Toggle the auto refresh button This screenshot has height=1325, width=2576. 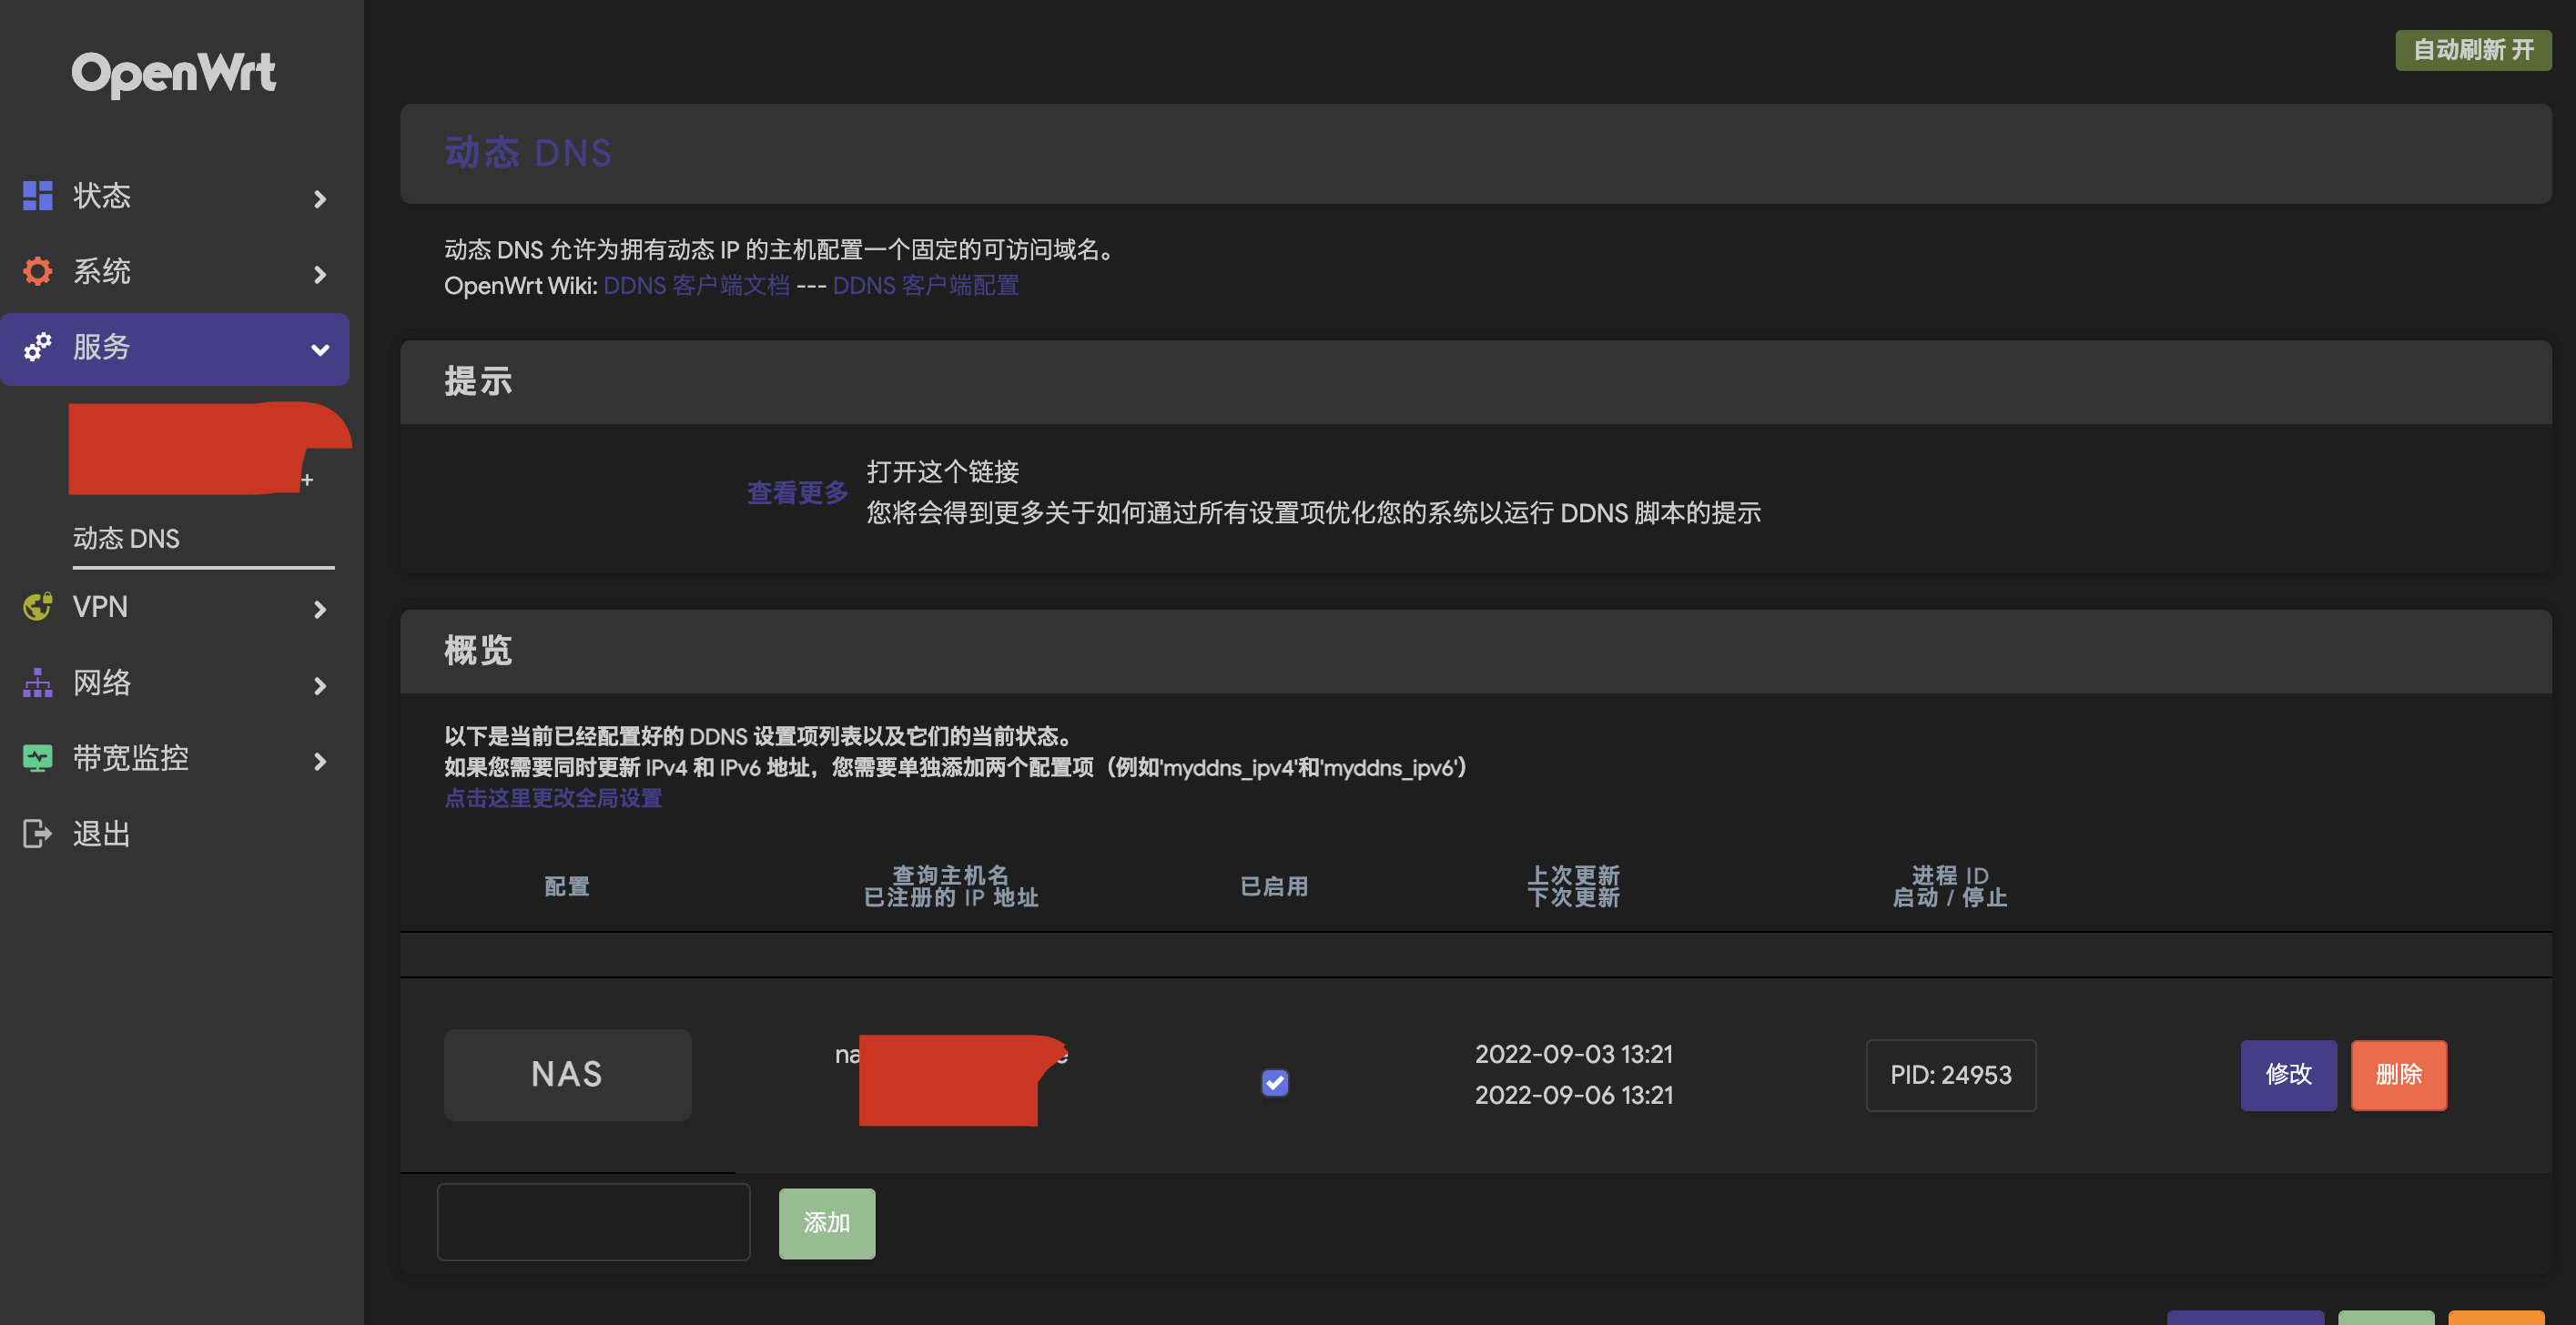(x=2472, y=50)
